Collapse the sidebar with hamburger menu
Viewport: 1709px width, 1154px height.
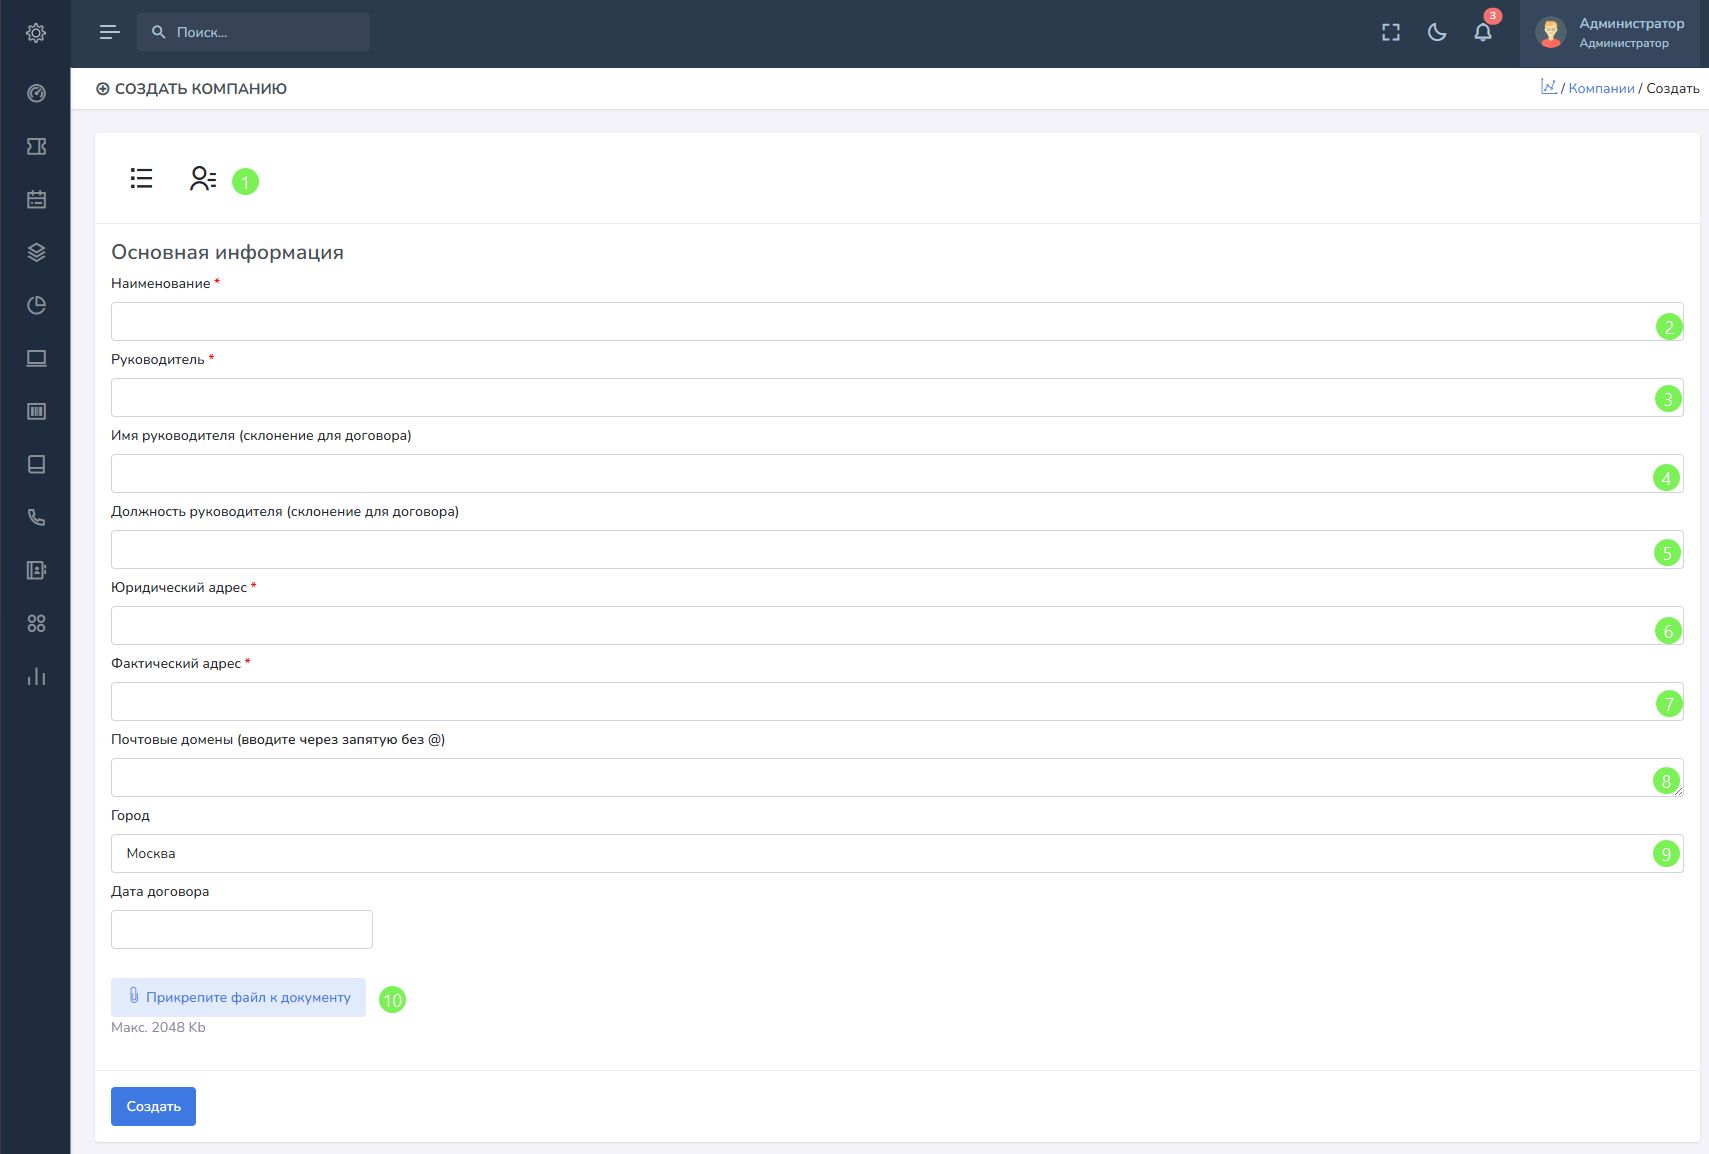110,32
